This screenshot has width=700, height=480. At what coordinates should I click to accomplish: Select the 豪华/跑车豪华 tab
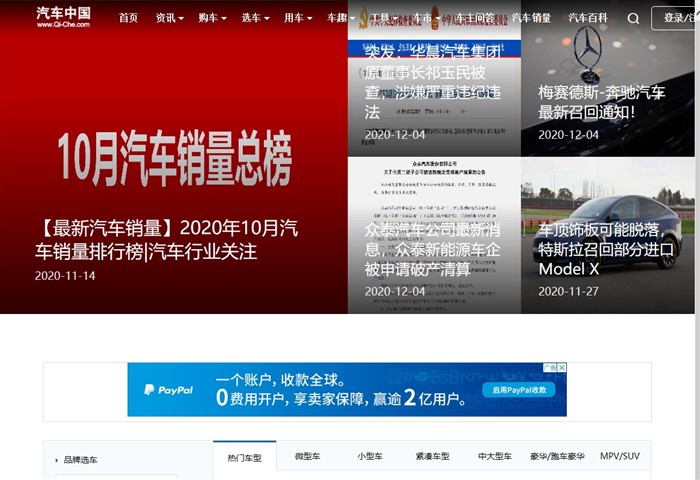coord(557,456)
